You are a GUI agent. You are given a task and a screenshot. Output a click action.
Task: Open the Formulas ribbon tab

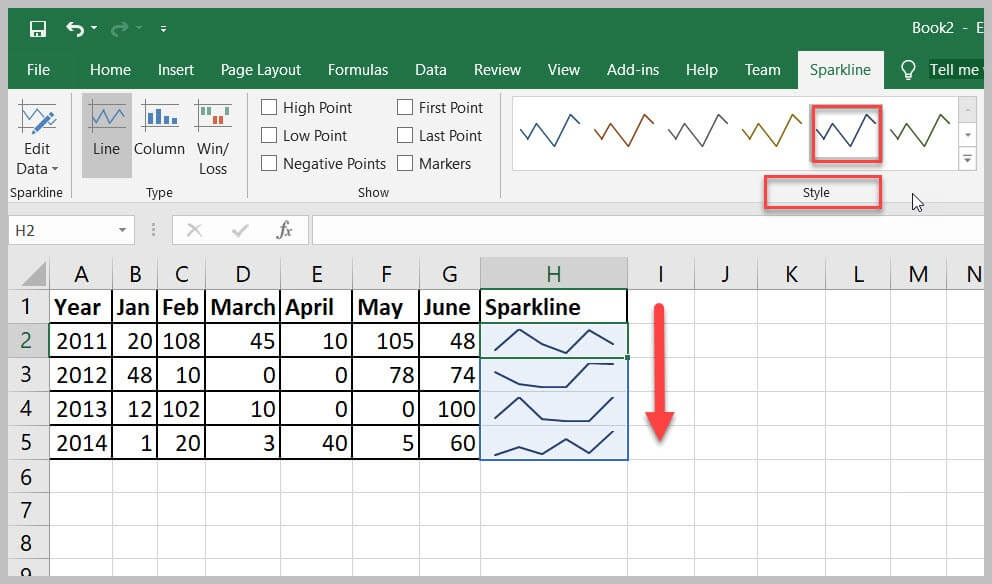click(358, 70)
